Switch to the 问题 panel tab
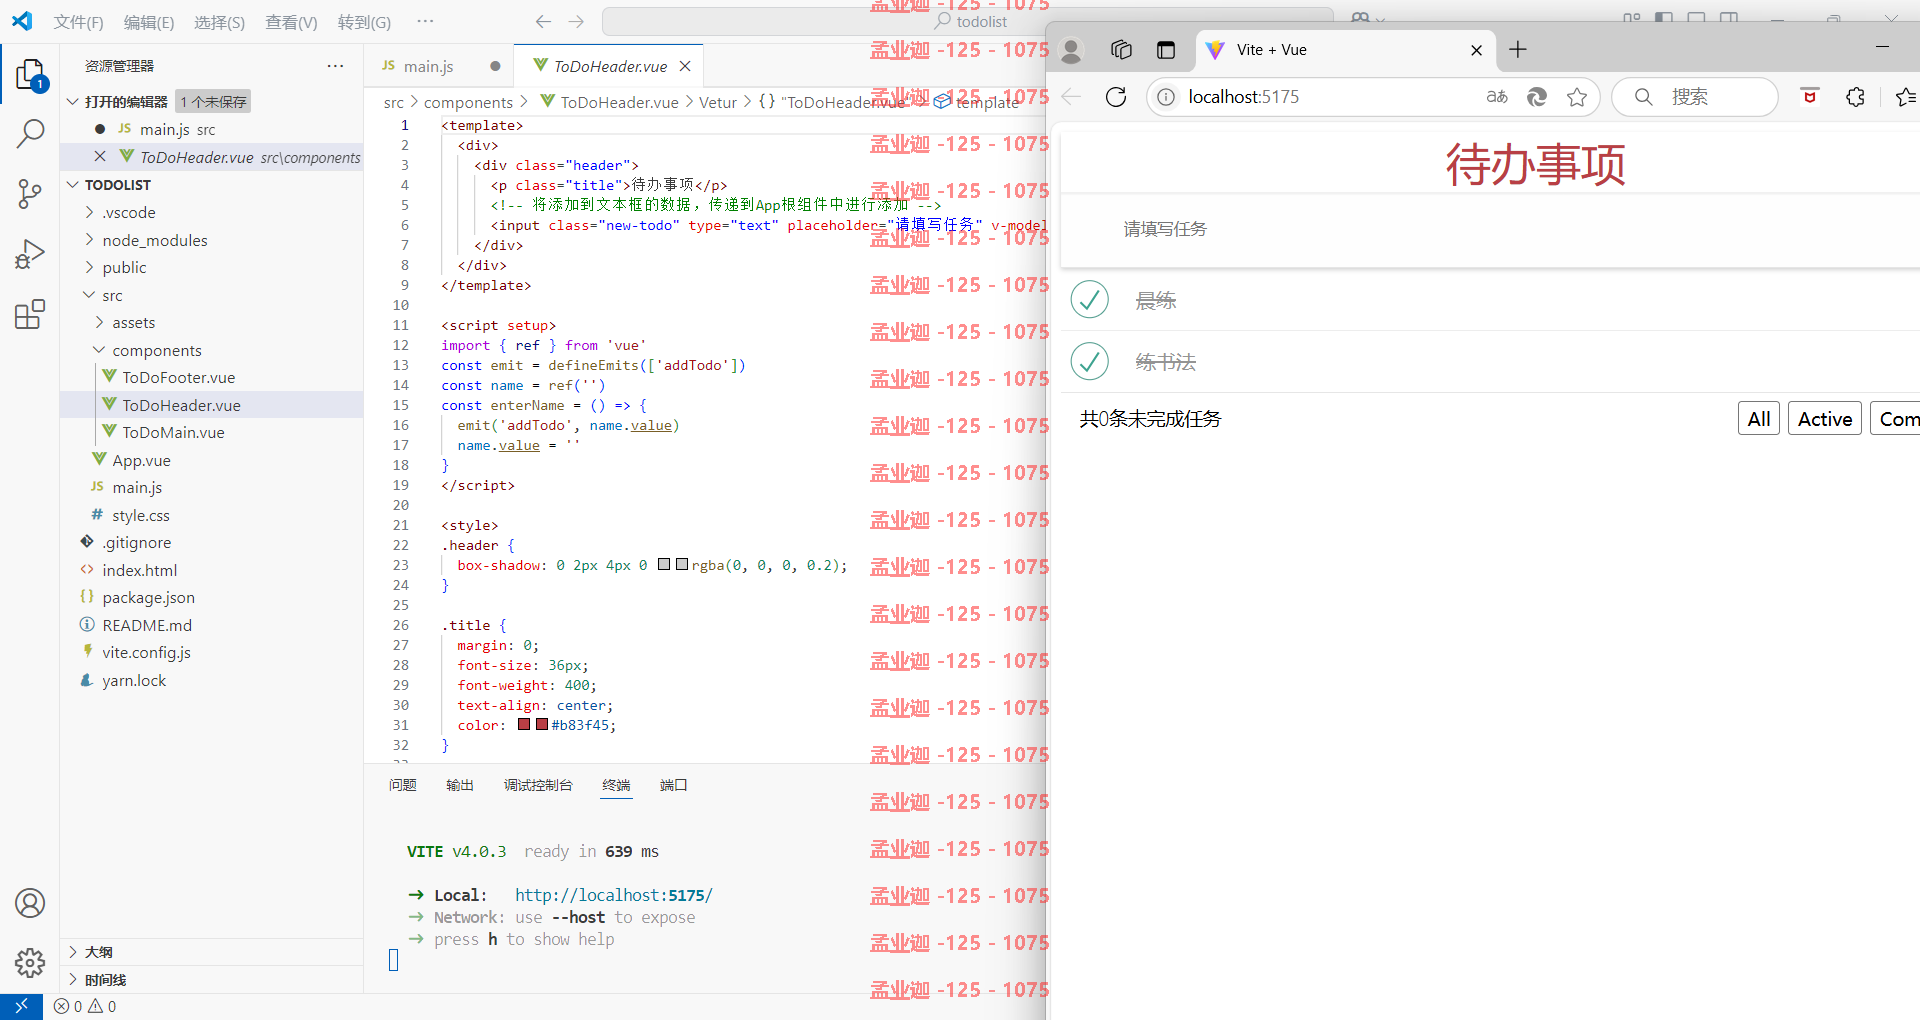The height and width of the screenshot is (1020, 1920). pos(402,785)
